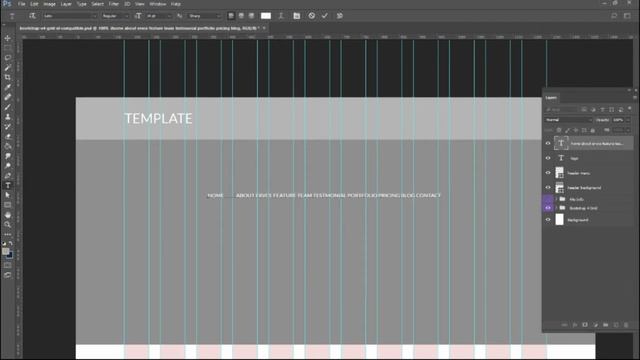This screenshot has height=360, width=640.
Task: Switch to the Layers panel tab
Action: tap(551, 98)
